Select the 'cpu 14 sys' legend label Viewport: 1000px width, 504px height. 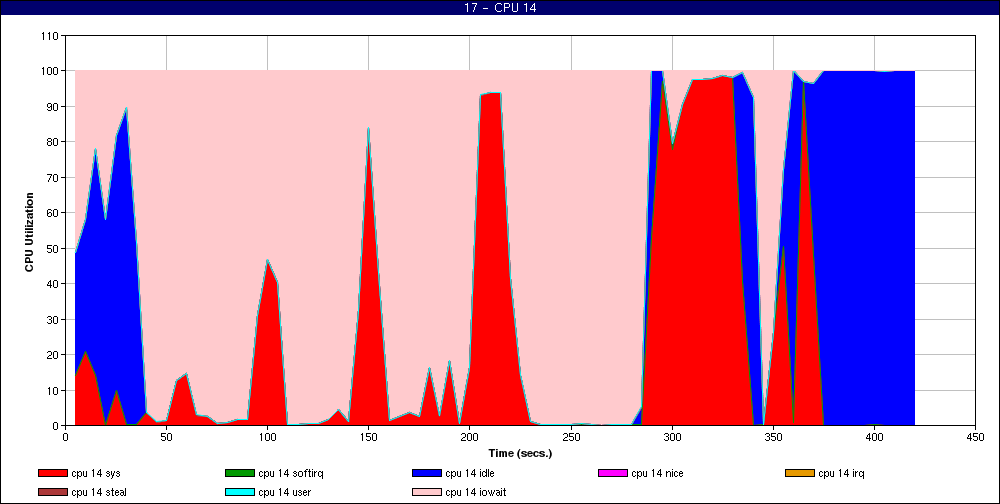pyautogui.click(x=96, y=473)
